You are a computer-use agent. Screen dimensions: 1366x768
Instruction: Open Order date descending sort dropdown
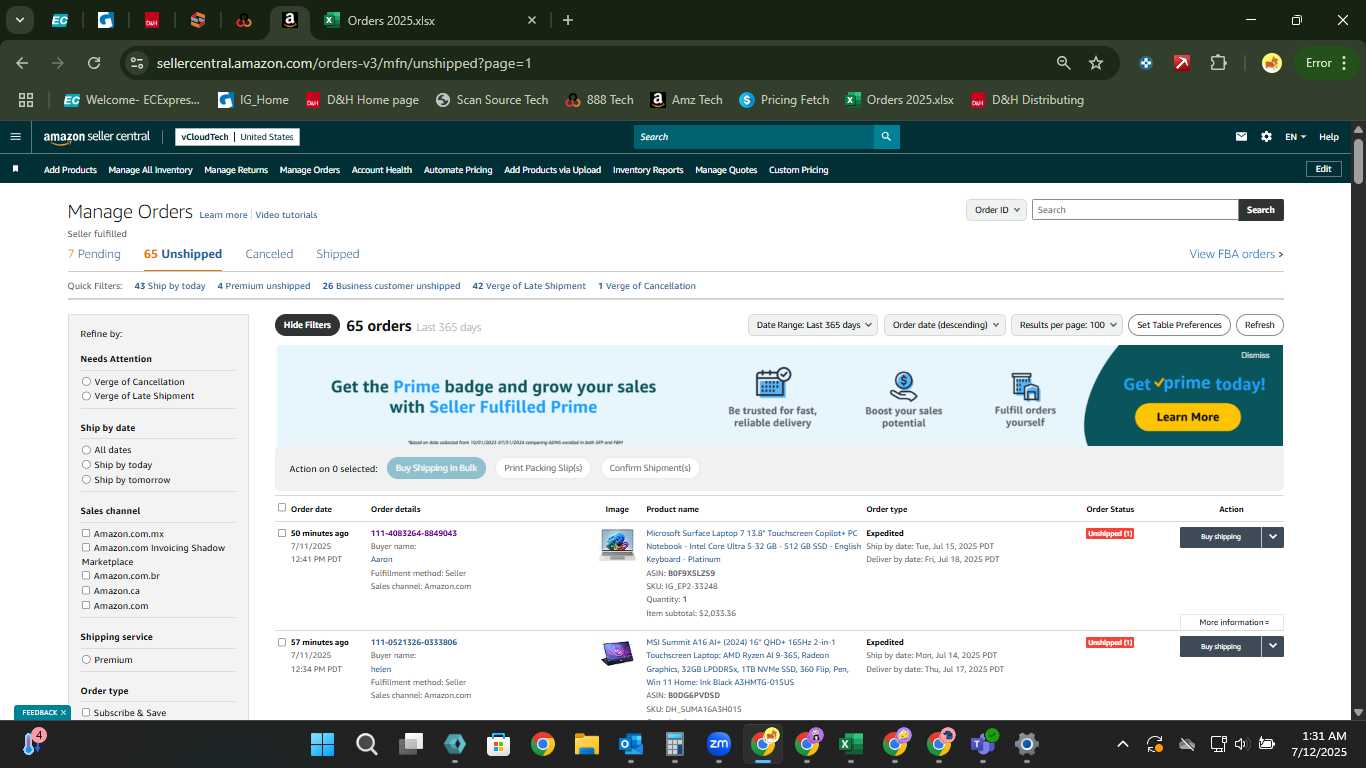[944, 325]
